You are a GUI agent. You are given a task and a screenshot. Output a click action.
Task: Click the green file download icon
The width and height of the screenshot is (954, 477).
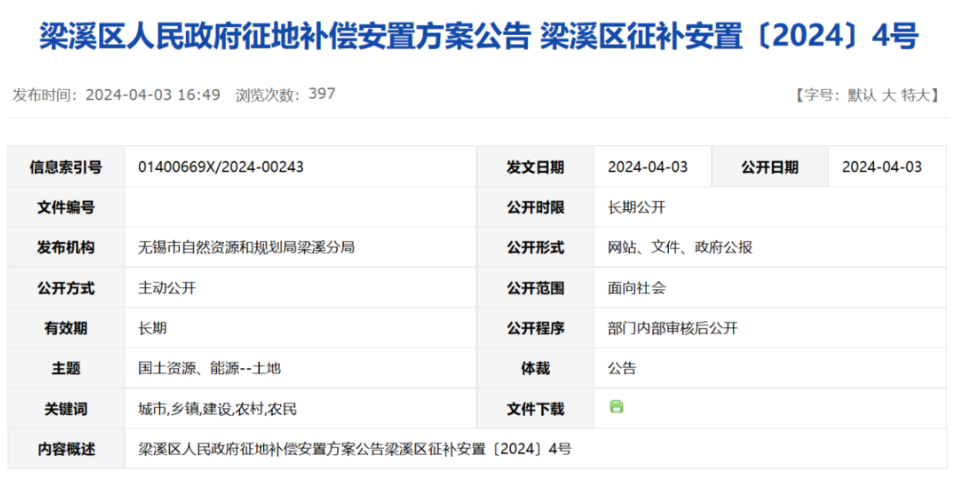pos(616,407)
